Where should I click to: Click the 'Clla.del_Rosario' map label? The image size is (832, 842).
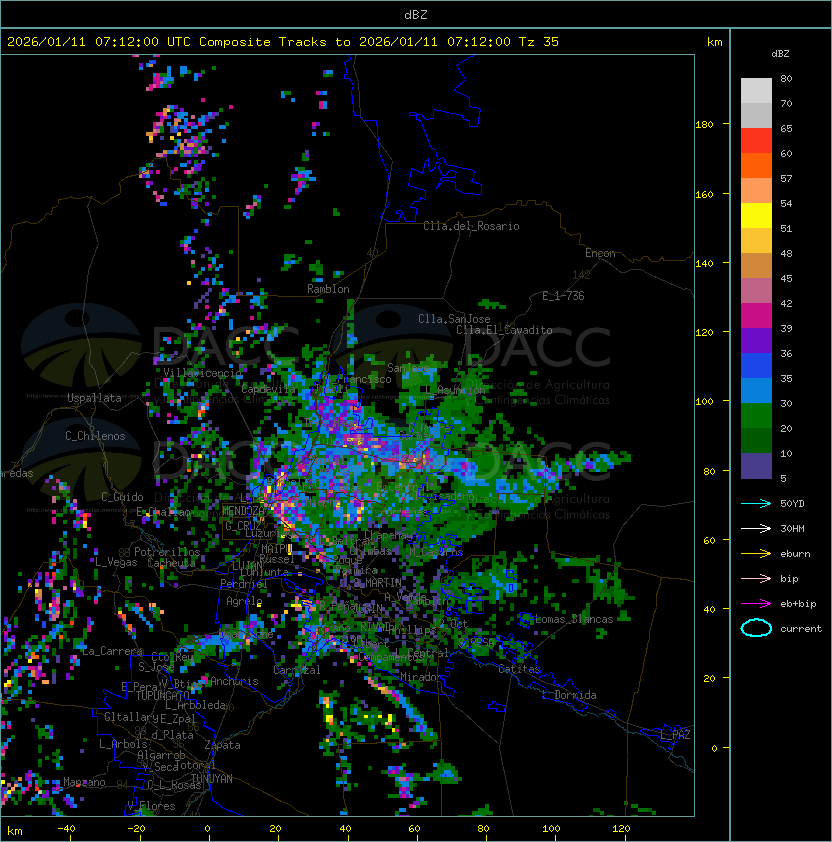[x=471, y=226]
